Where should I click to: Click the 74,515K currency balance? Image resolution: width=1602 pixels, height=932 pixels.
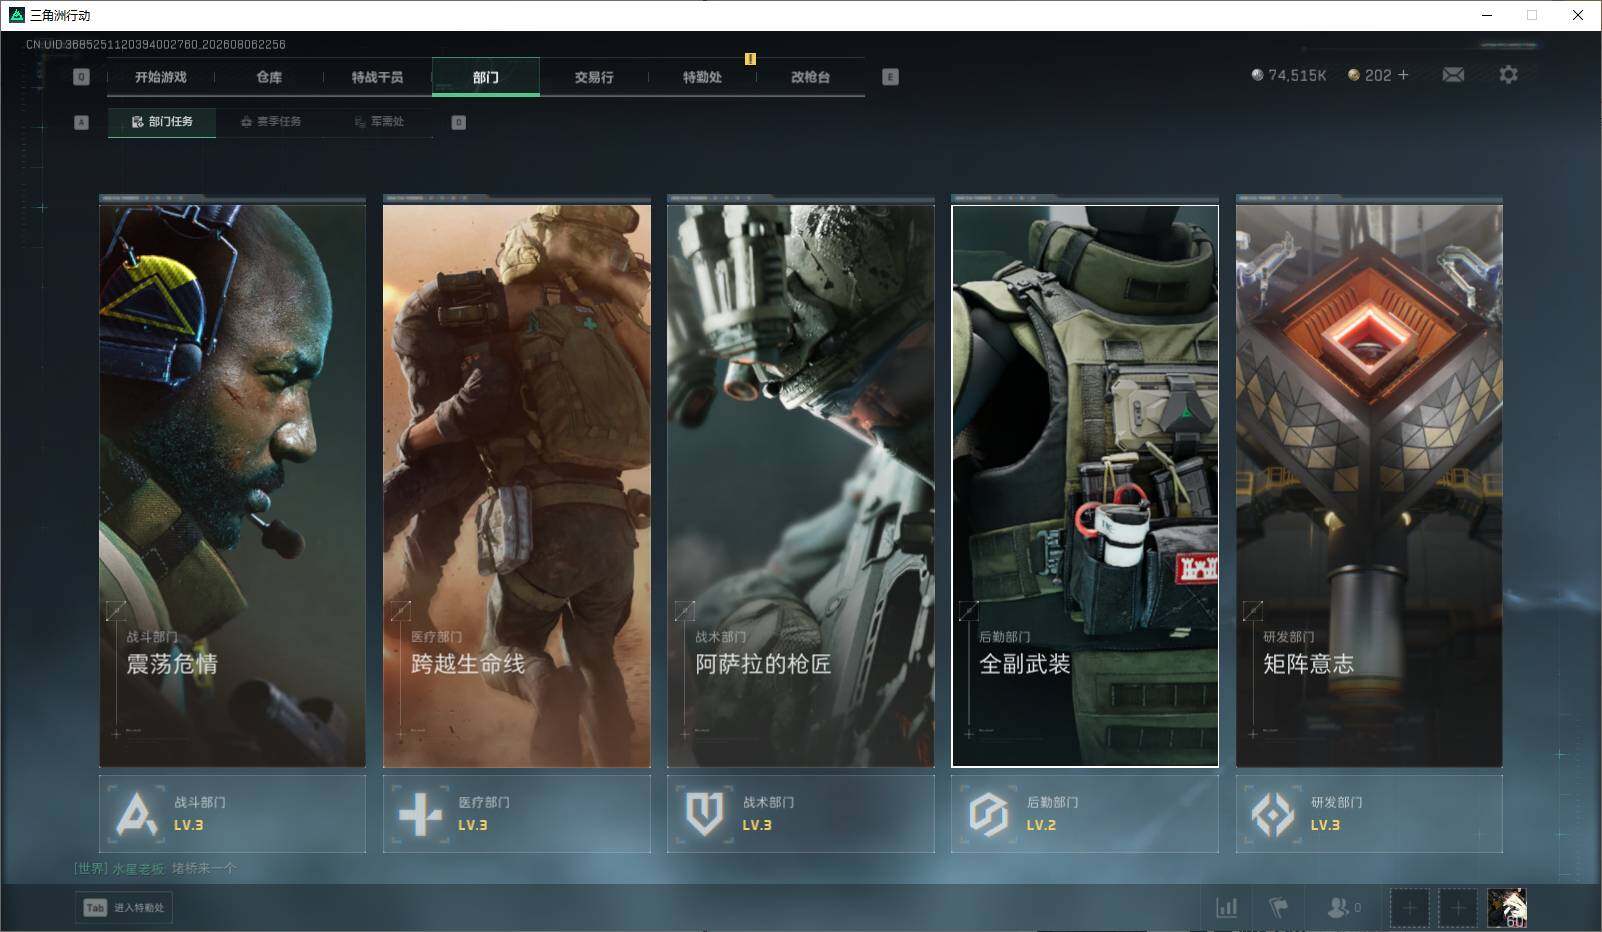coord(1289,75)
